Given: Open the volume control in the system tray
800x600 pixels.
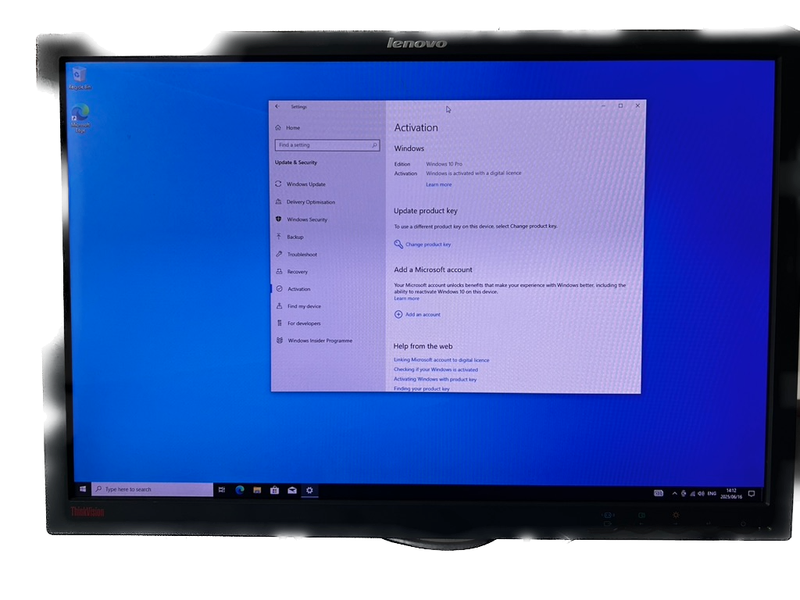Looking at the screenshot, I should coord(701,493).
